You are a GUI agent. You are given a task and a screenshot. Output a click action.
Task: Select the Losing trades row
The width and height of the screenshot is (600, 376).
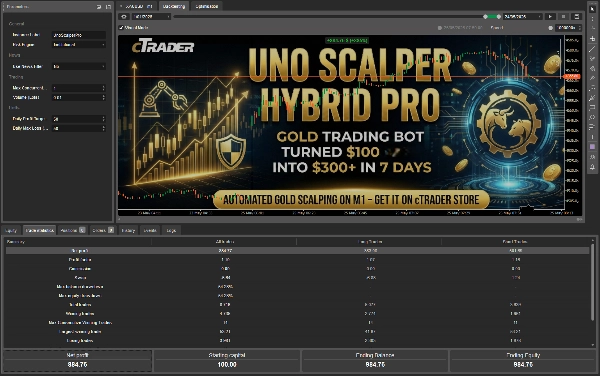coord(297,341)
